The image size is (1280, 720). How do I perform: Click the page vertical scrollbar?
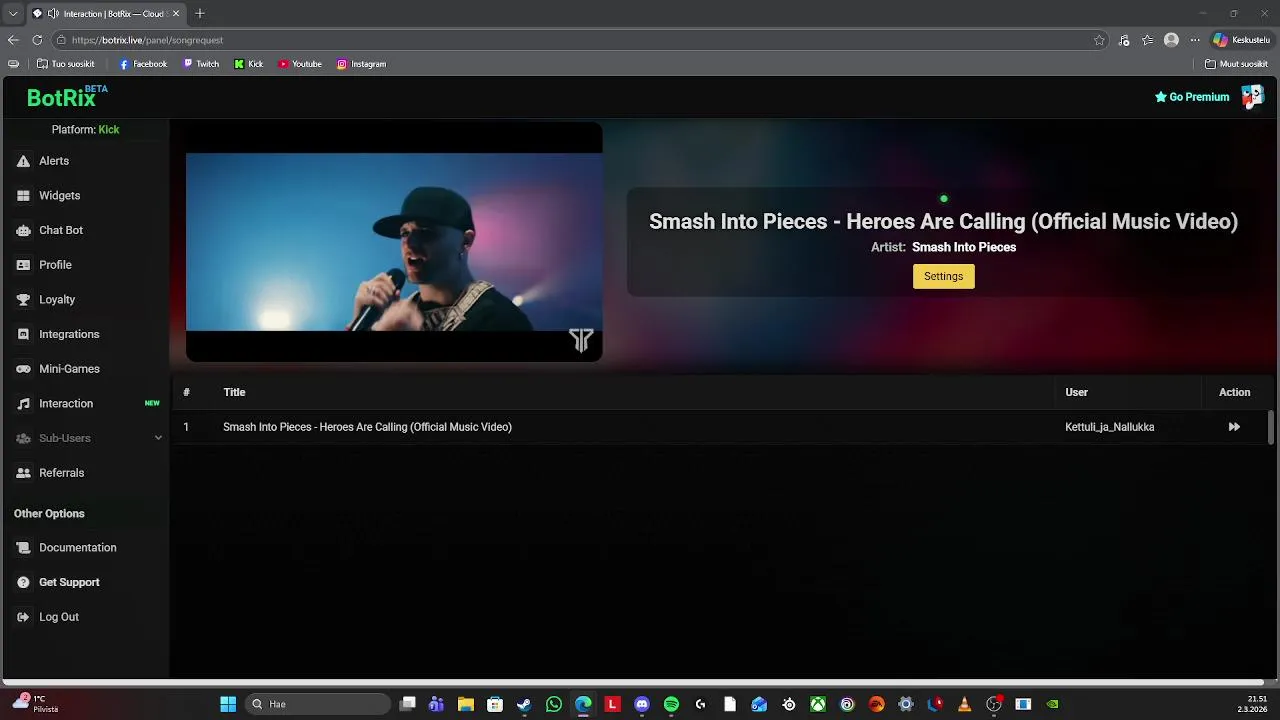click(x=1271, y=427)
